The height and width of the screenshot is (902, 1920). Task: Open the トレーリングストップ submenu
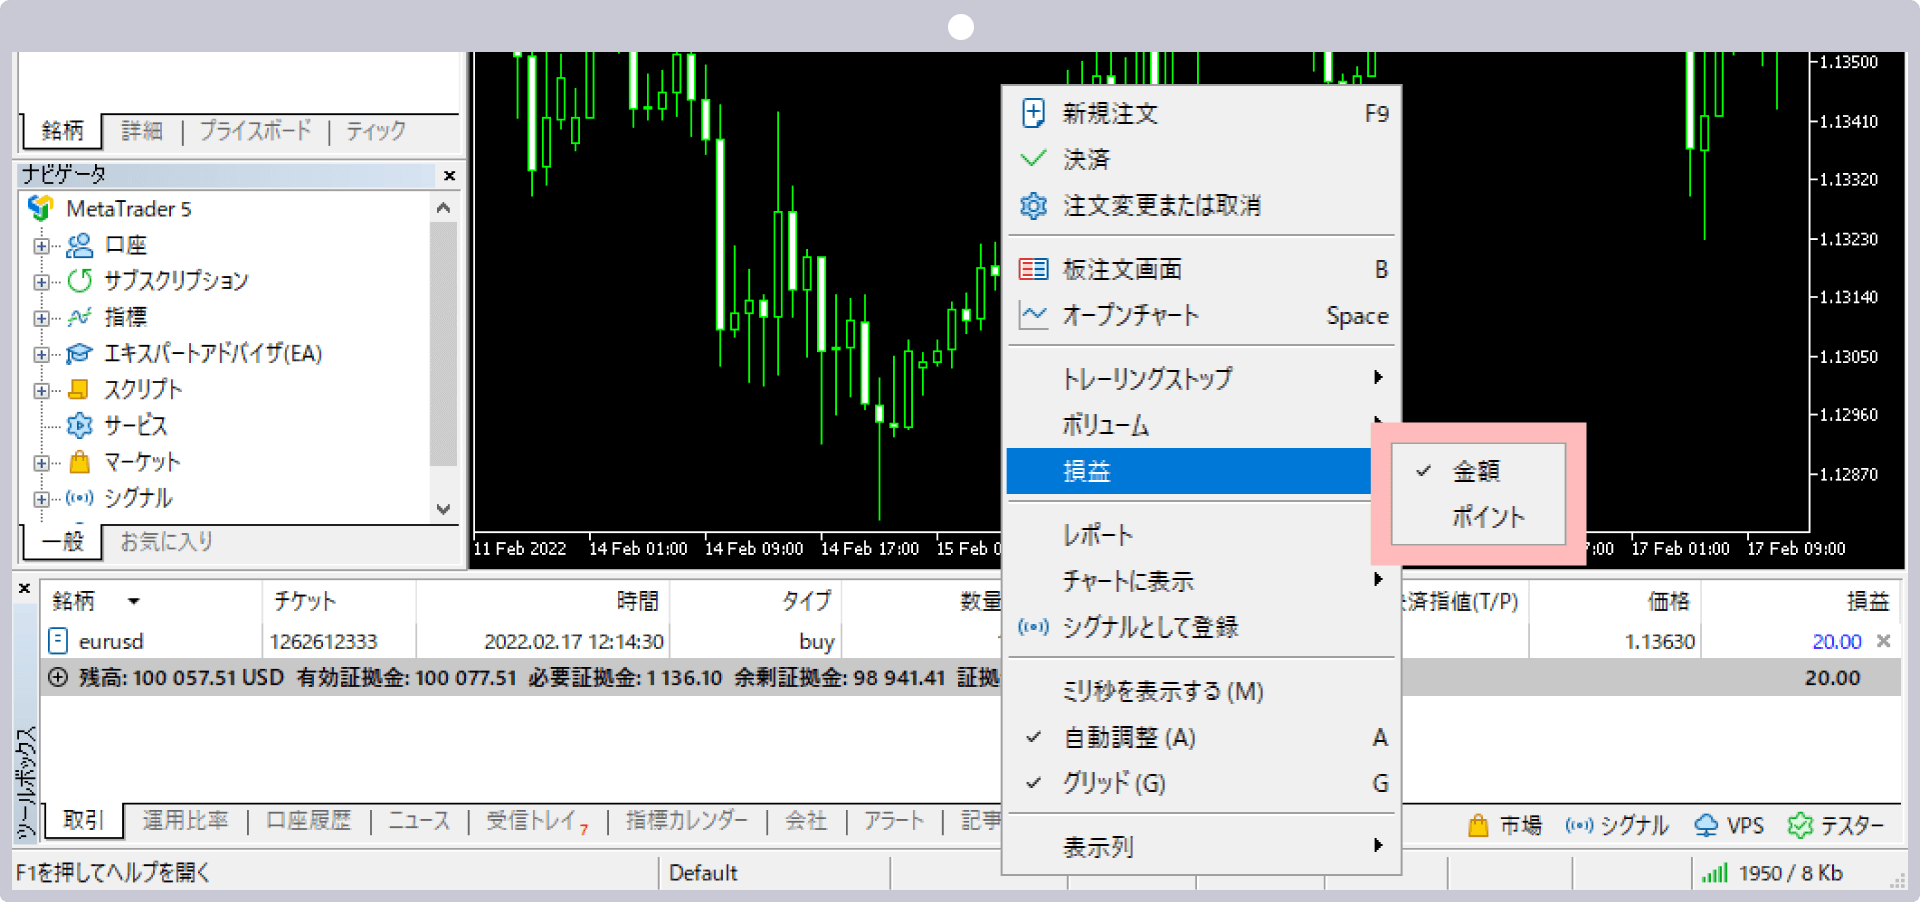pos(1200,377)
